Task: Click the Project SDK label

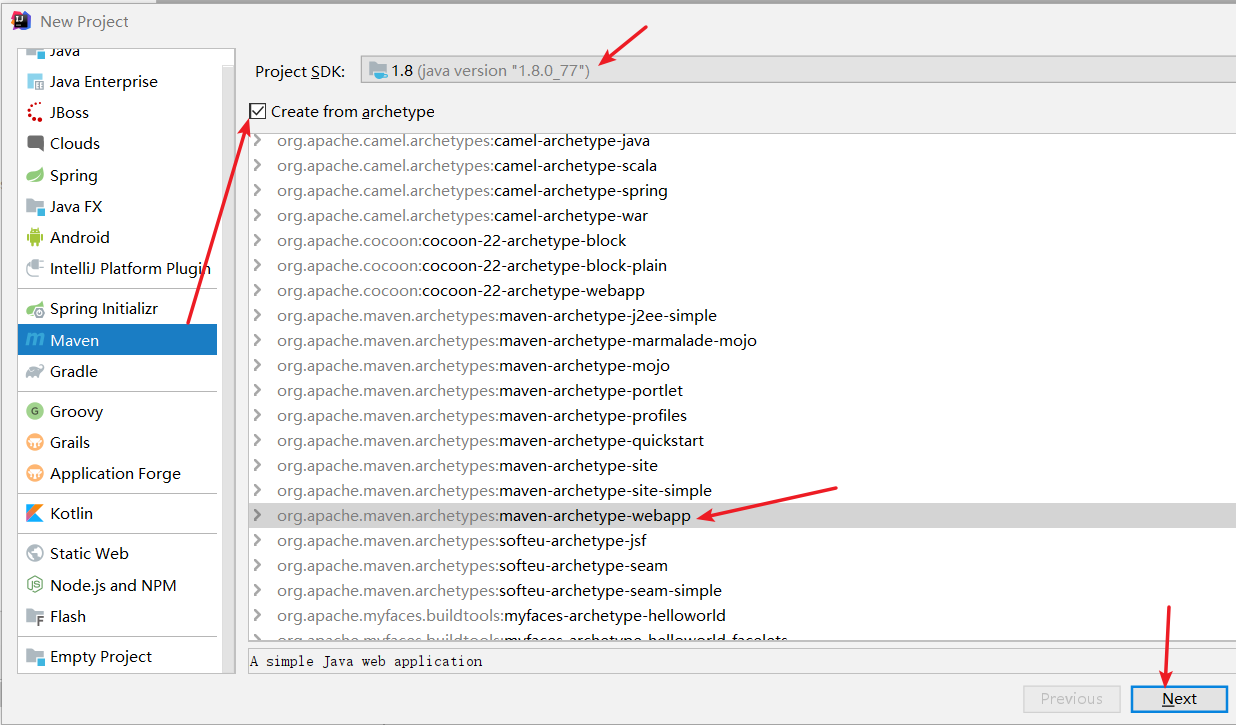Action: [300, 71]
